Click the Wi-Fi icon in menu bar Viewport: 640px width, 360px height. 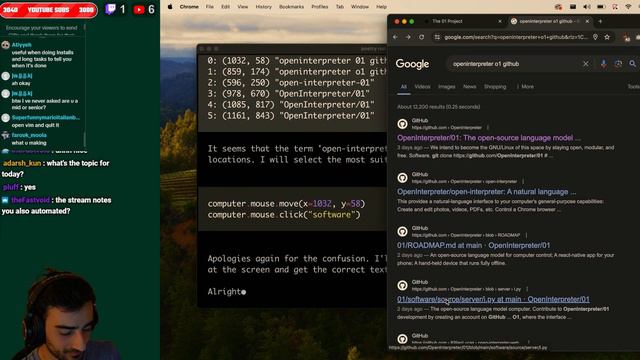(628, 7)
